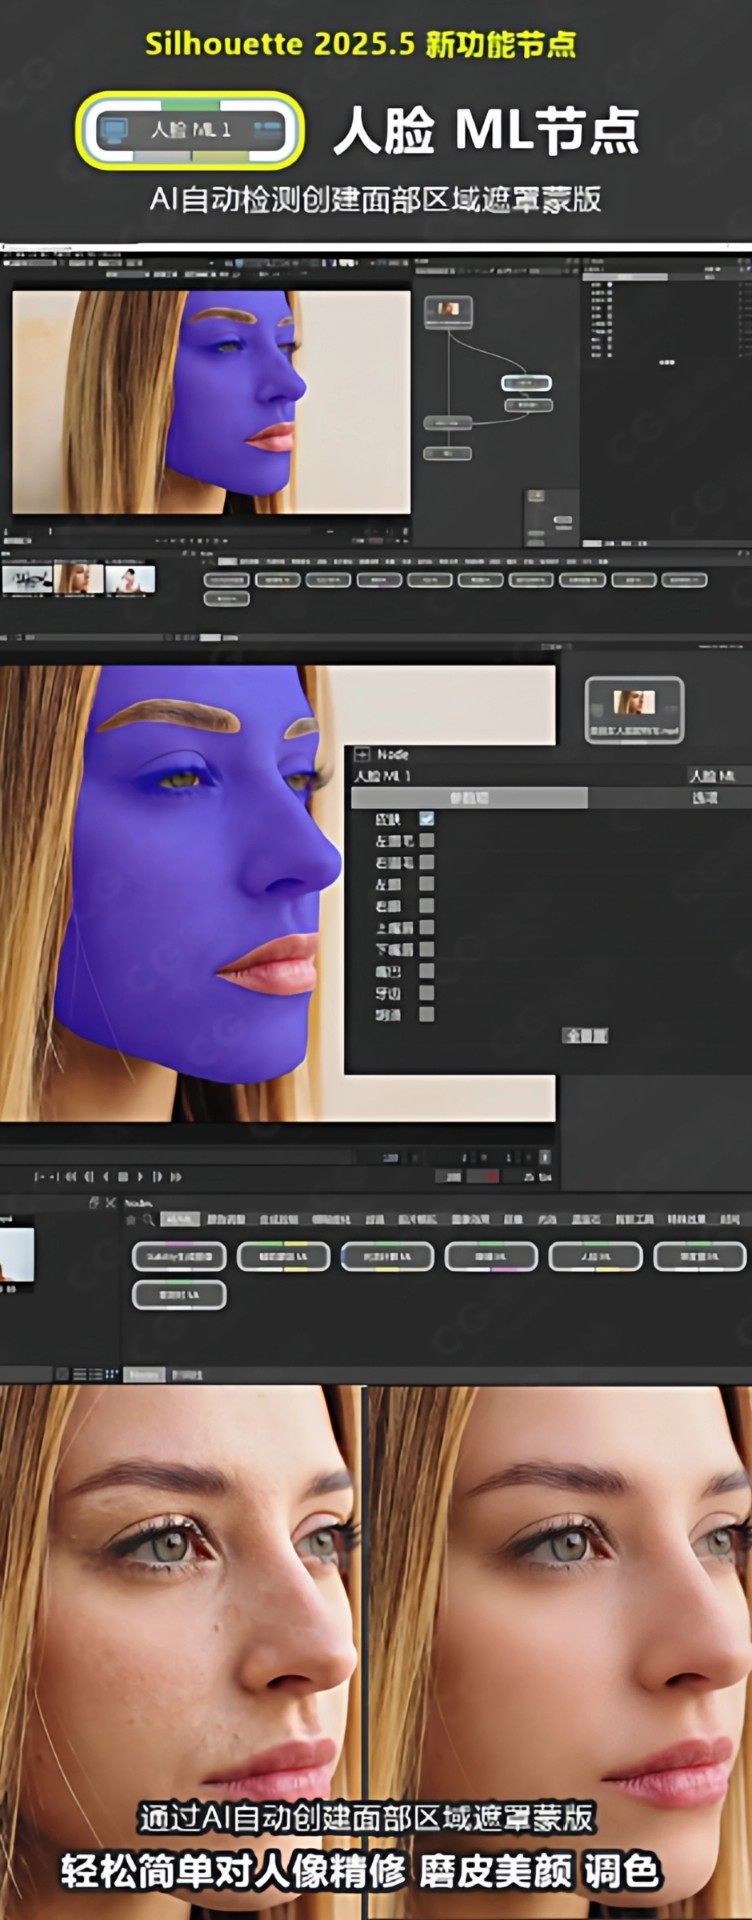The width and height of the screenshot is (752, 1920).
Task: Click the highlighted node in the small node graph
Action: point(526,383)
